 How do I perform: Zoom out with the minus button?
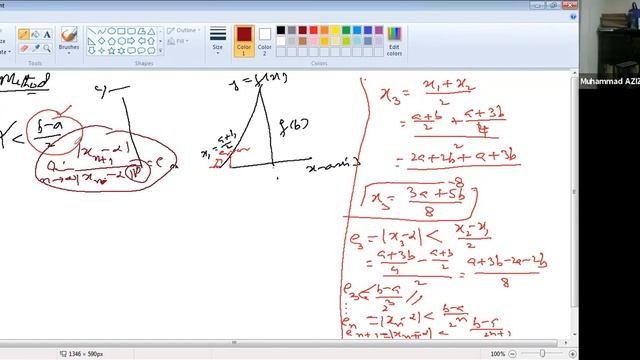coord(513,354)
